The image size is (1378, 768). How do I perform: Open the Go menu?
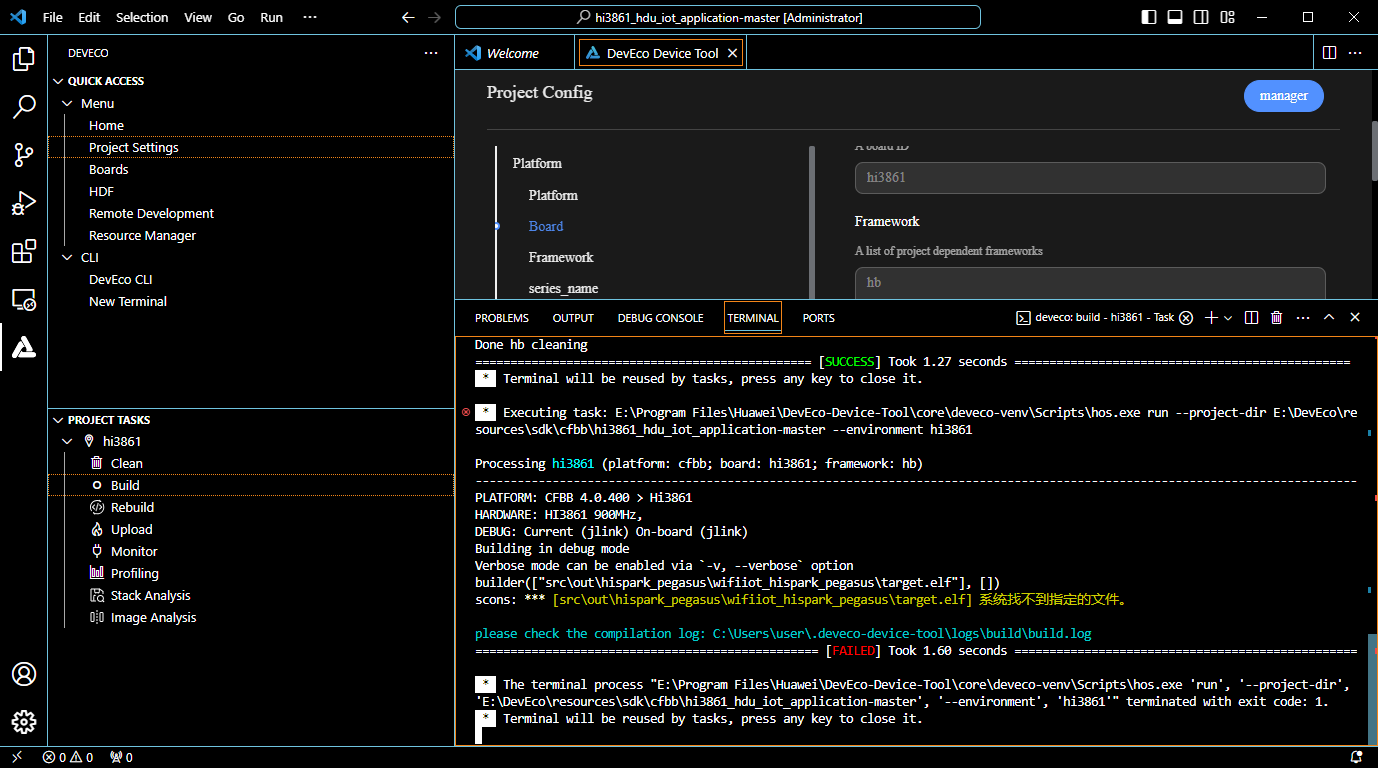(236, 17)
